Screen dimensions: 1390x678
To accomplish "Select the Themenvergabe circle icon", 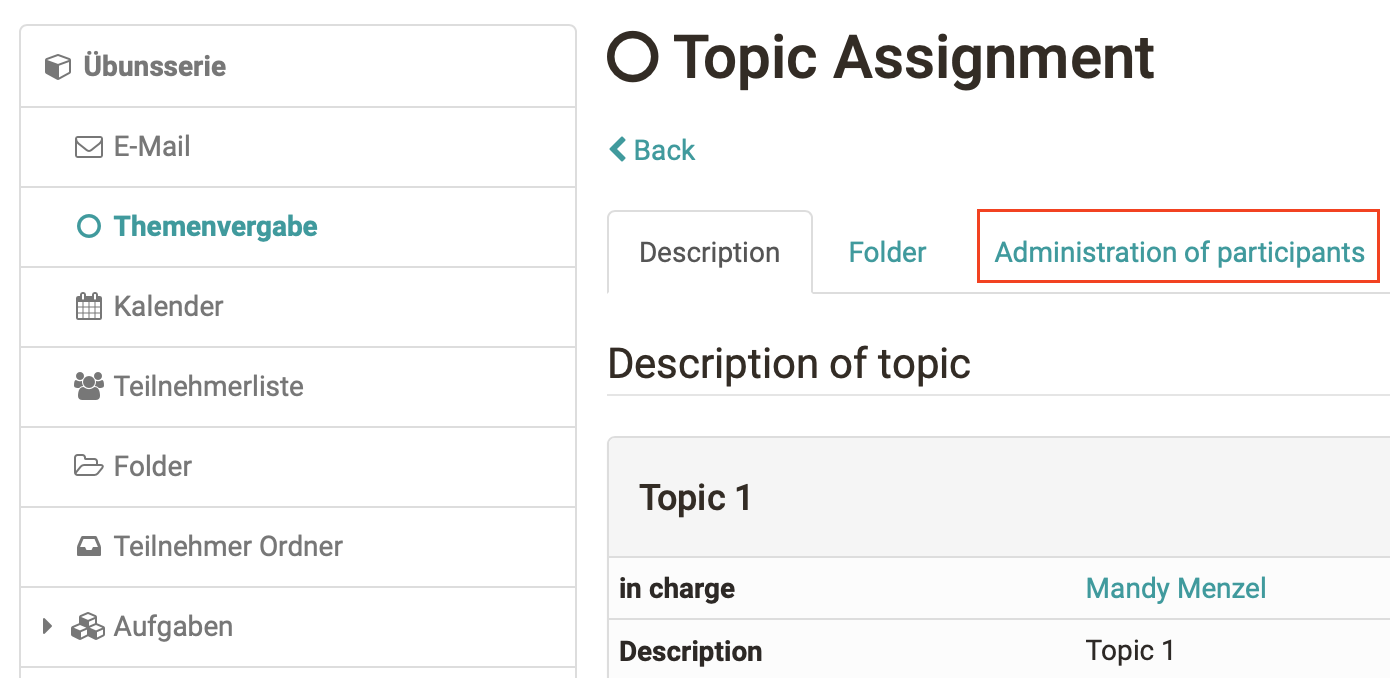I will click(89, 226).
